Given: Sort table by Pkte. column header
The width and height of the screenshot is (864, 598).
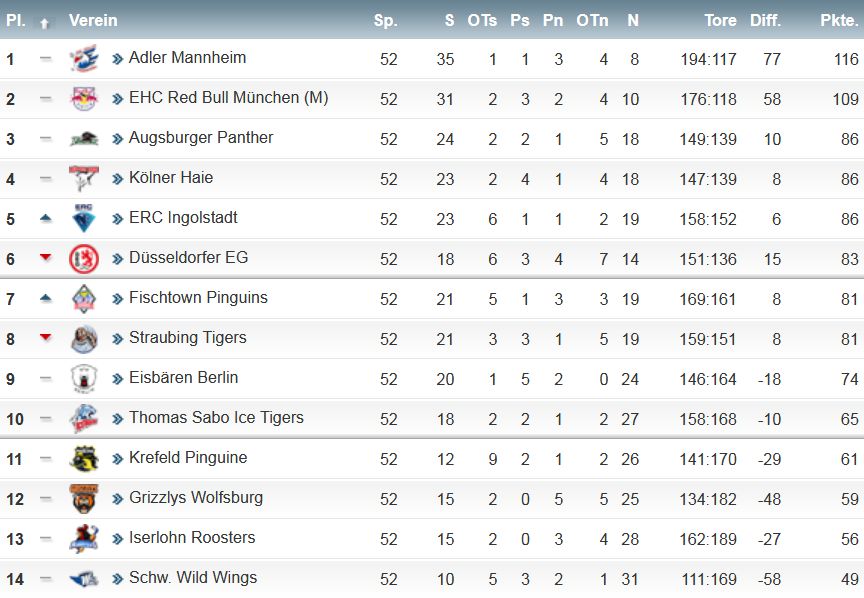Looking at the screenshot, I should pyautogui.click(x=839, y=20).
